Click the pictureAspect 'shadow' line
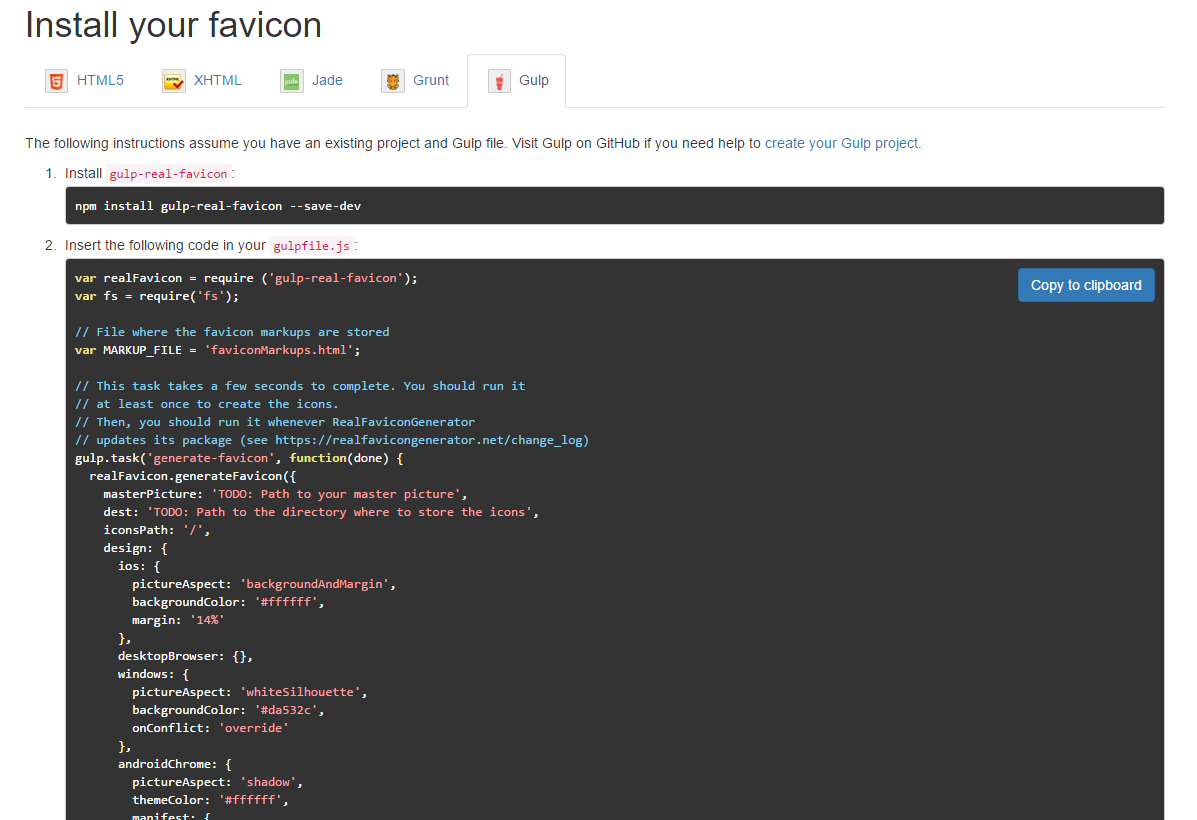Image resolution: width=1197 pixels, height=820 pixels. pos(217,783)
